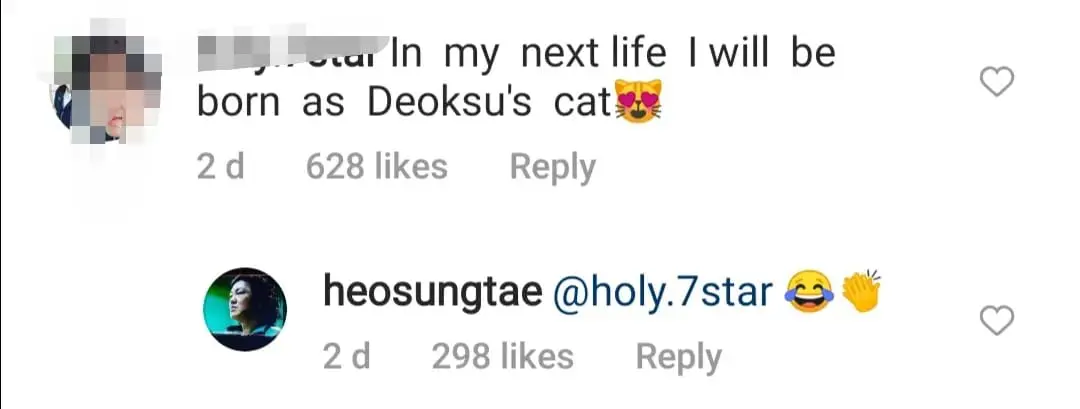This screenshot has width=1080, height=409.
Task: Tap the heart on heosungtae's reply
Action: (995, 320)
